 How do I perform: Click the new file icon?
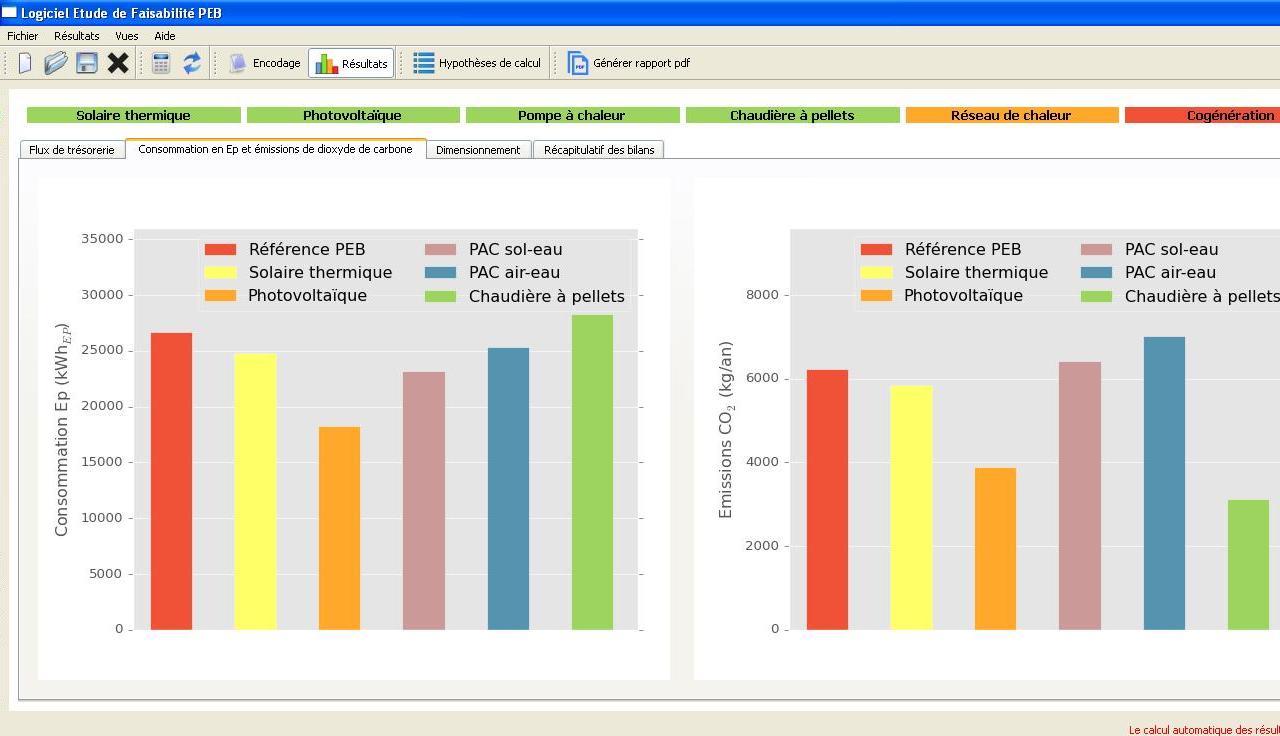[x=25, y=63]
